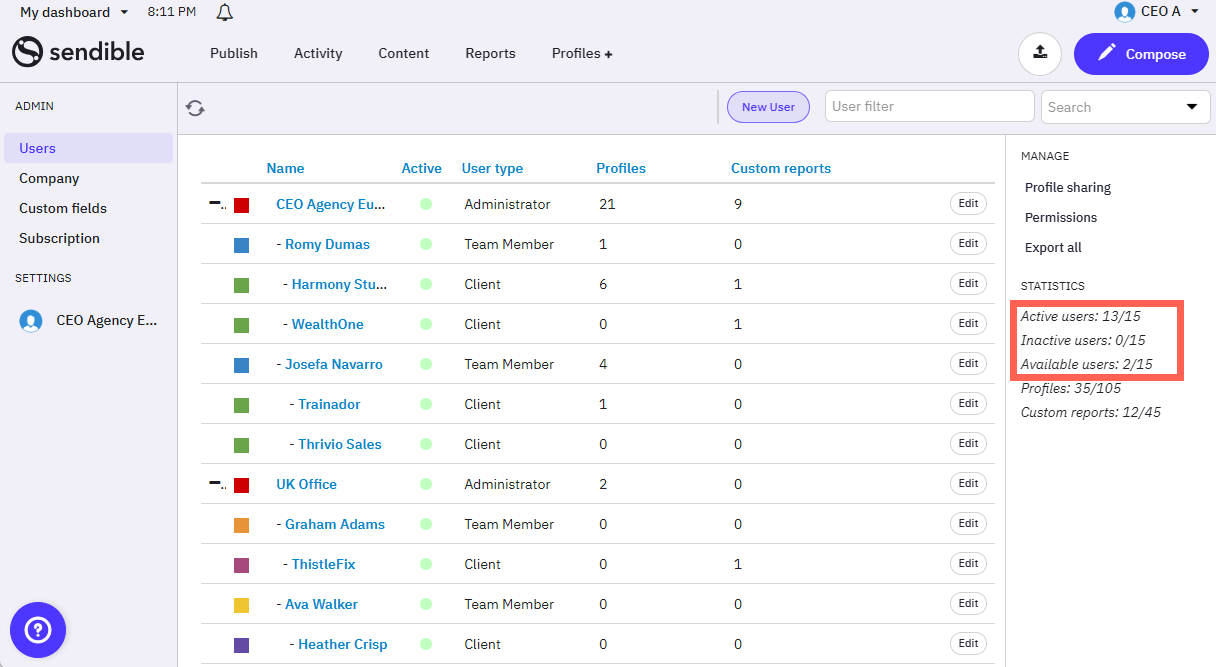
Task: Click the CEO A avatar icon
Action: 1125,12
